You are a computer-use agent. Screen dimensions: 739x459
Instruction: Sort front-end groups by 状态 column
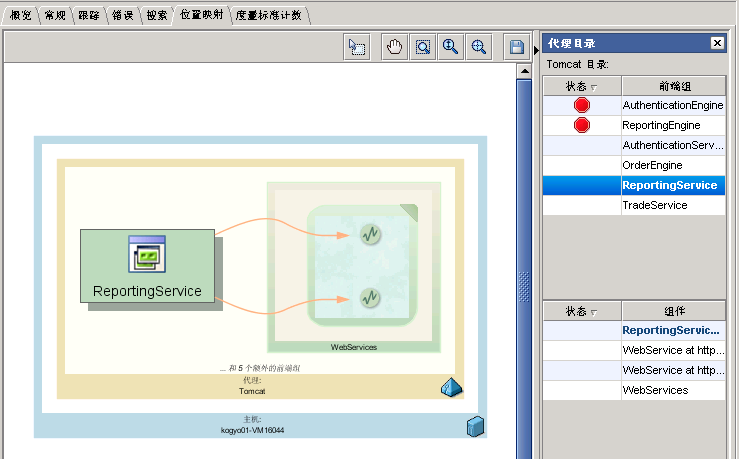(582, 86)
